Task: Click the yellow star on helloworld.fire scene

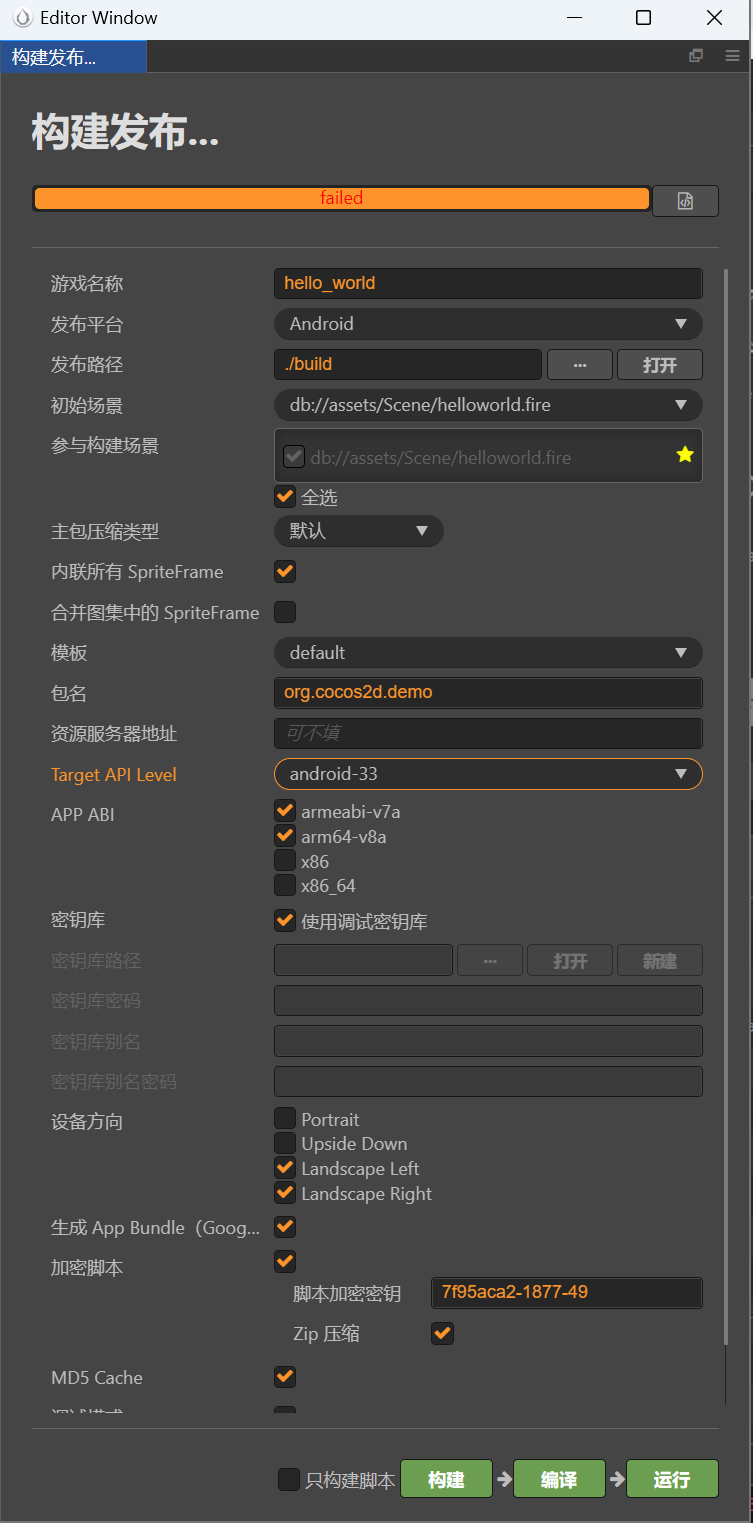Action: point(684,455)
